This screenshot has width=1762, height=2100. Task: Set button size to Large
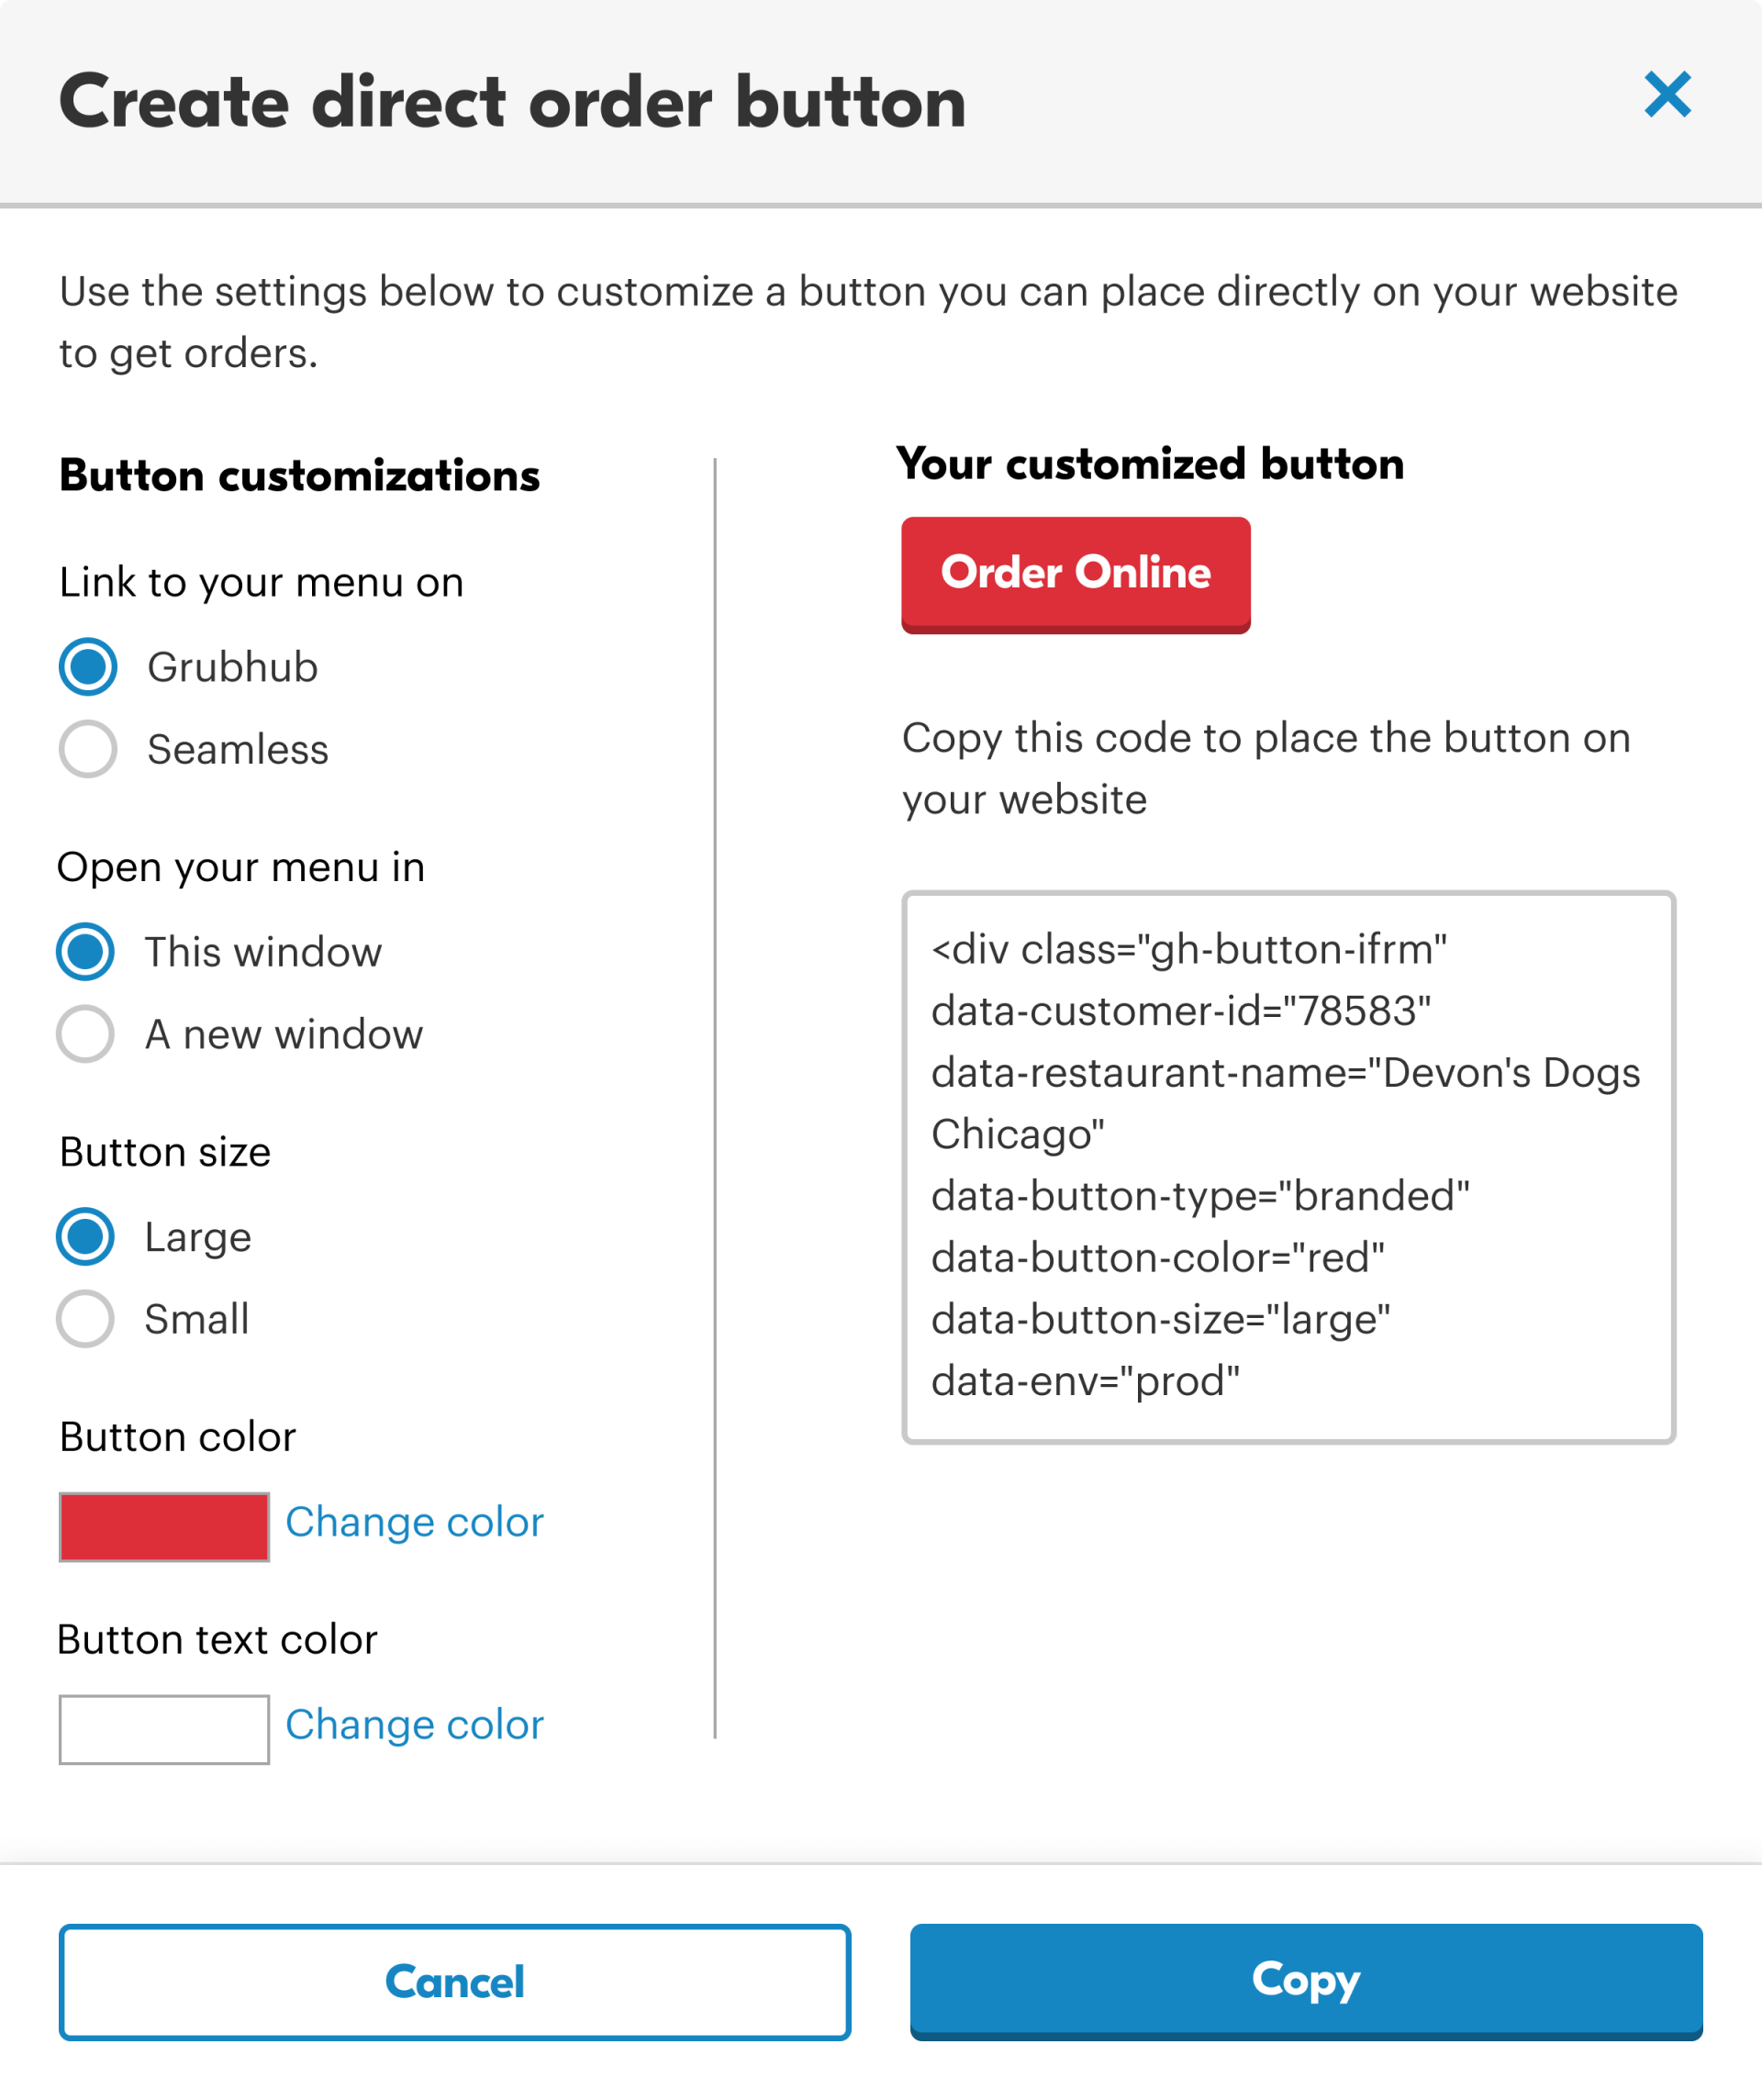(86, 1237)
